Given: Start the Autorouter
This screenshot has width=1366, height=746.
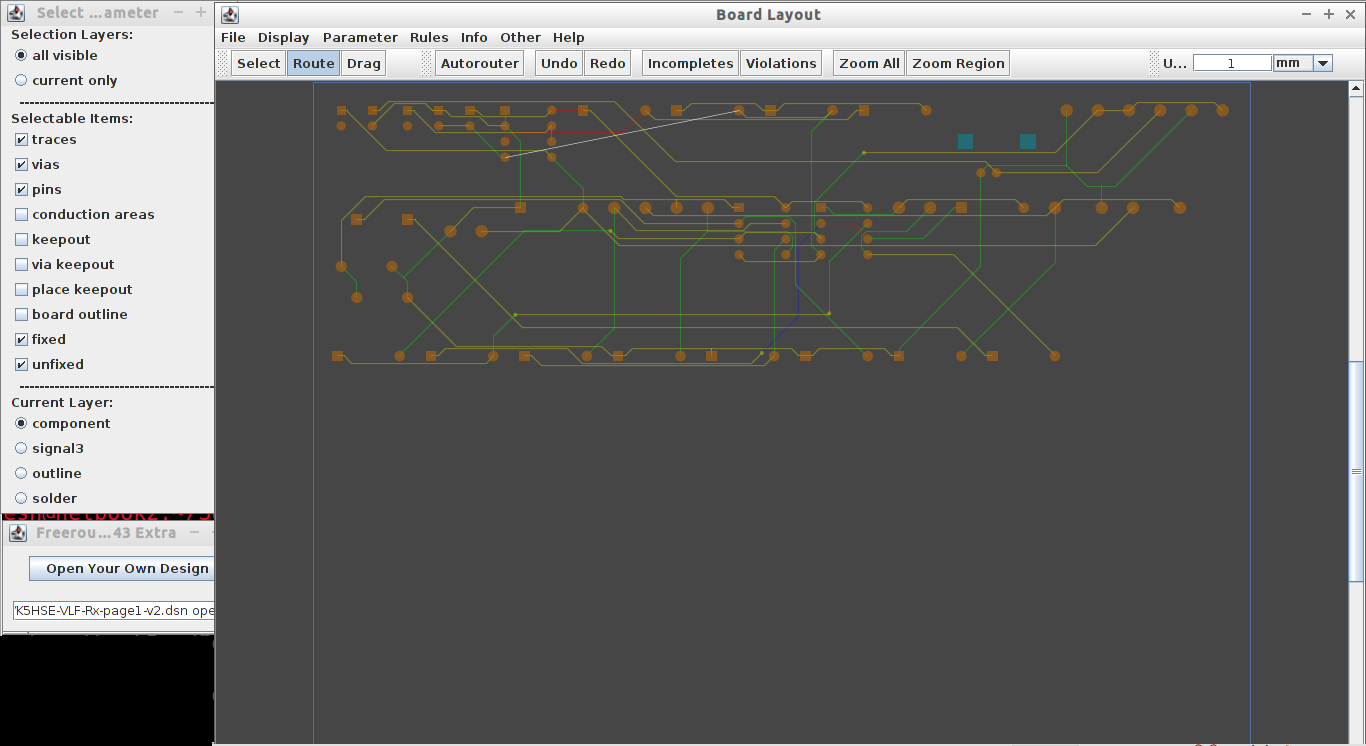Looking at the screenshot, I should click(479, 62).
